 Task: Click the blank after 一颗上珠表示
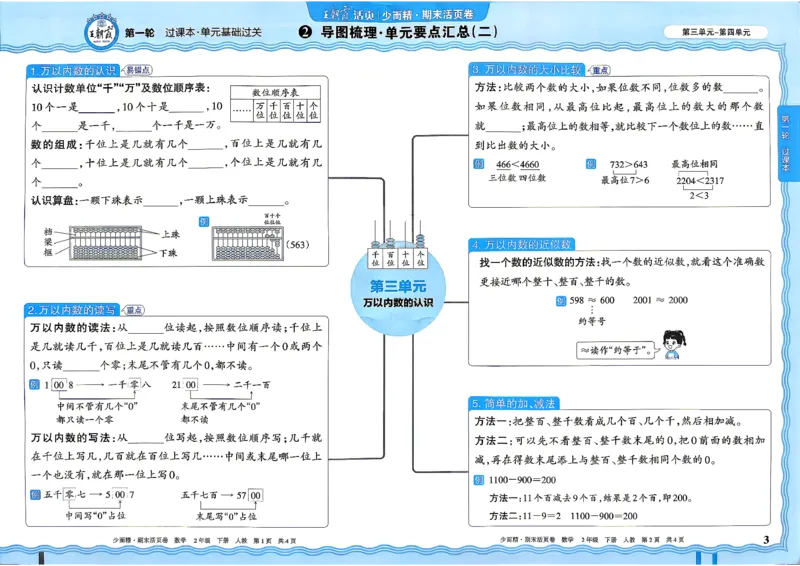(265, 201)
